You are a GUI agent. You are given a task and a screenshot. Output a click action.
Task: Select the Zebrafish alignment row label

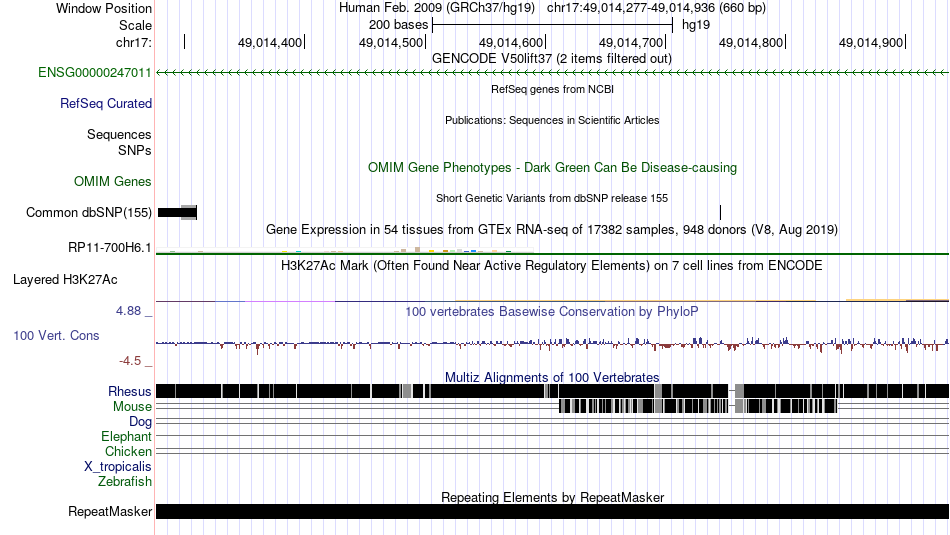tap(125, 482)
